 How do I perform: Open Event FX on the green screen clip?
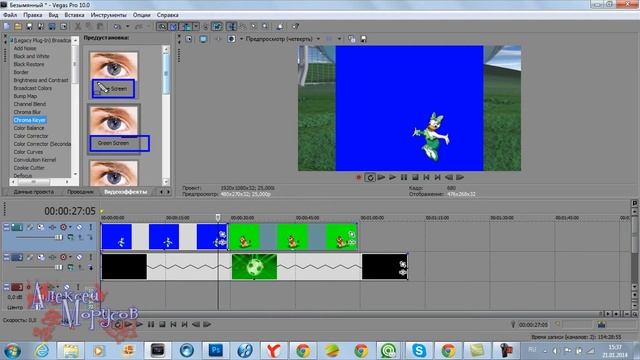(352, 242)
